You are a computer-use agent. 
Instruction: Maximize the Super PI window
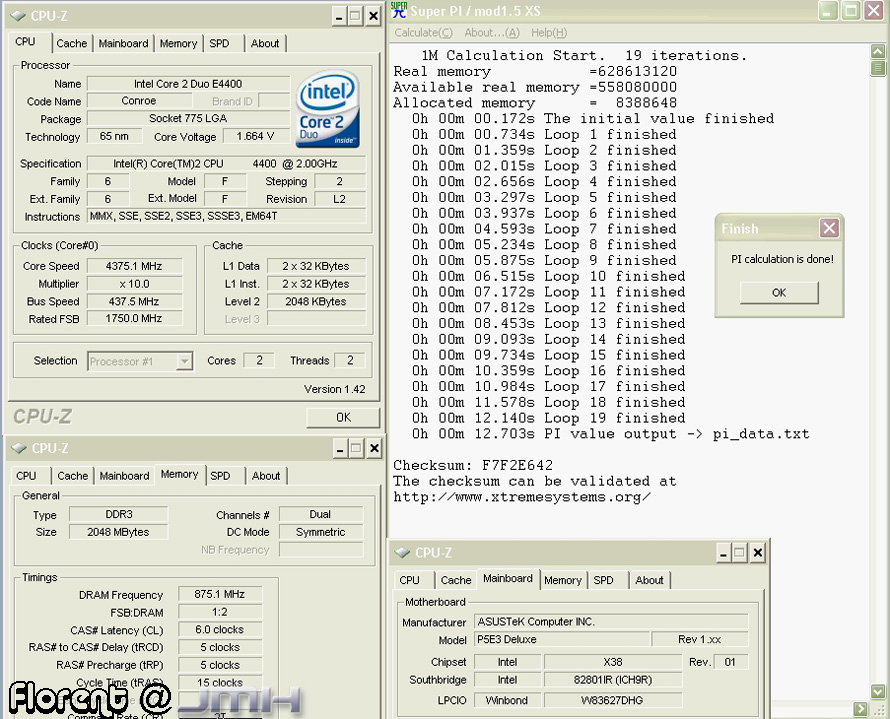pos(851,10)
